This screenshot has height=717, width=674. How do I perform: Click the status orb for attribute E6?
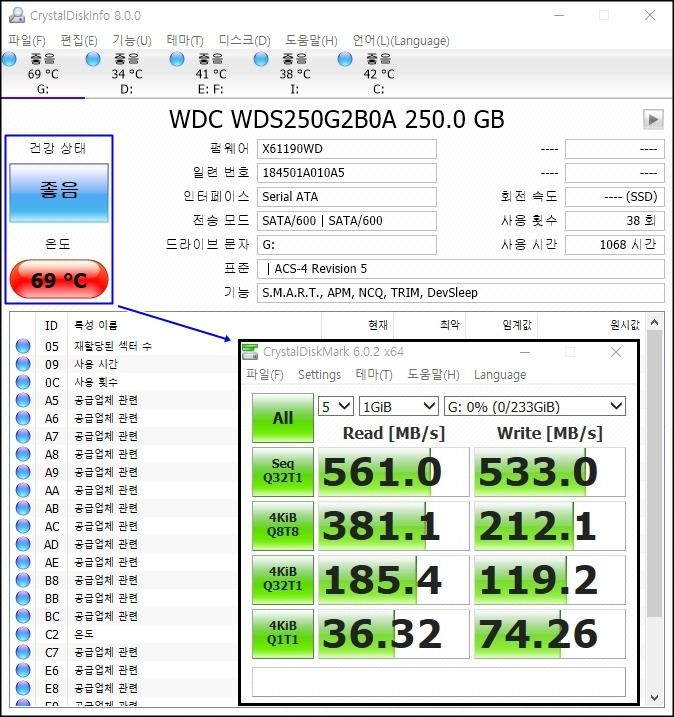tap(23, 670)
